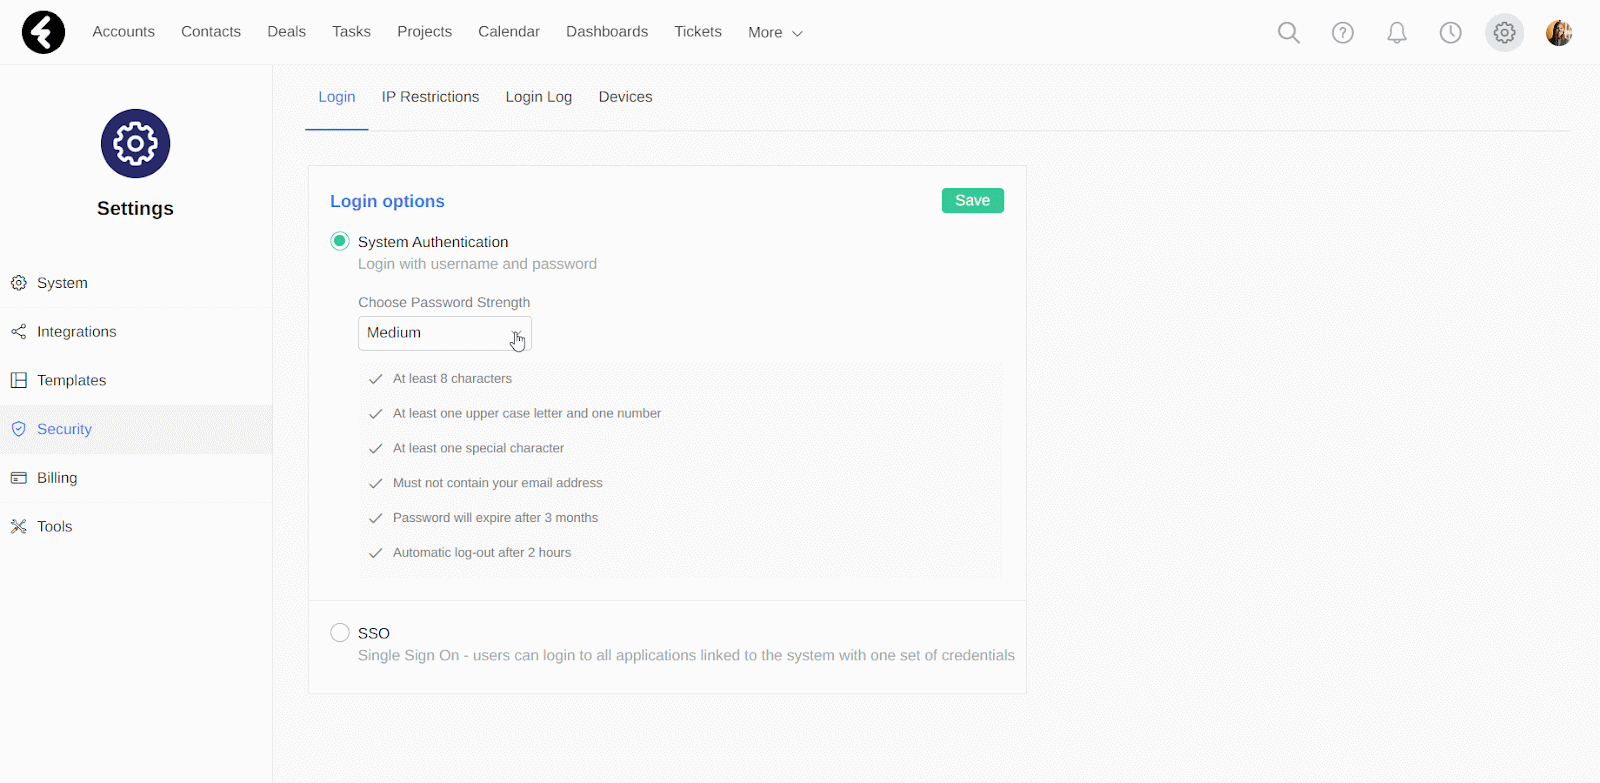Click the System gear icon in sidebar

(19, 283)
